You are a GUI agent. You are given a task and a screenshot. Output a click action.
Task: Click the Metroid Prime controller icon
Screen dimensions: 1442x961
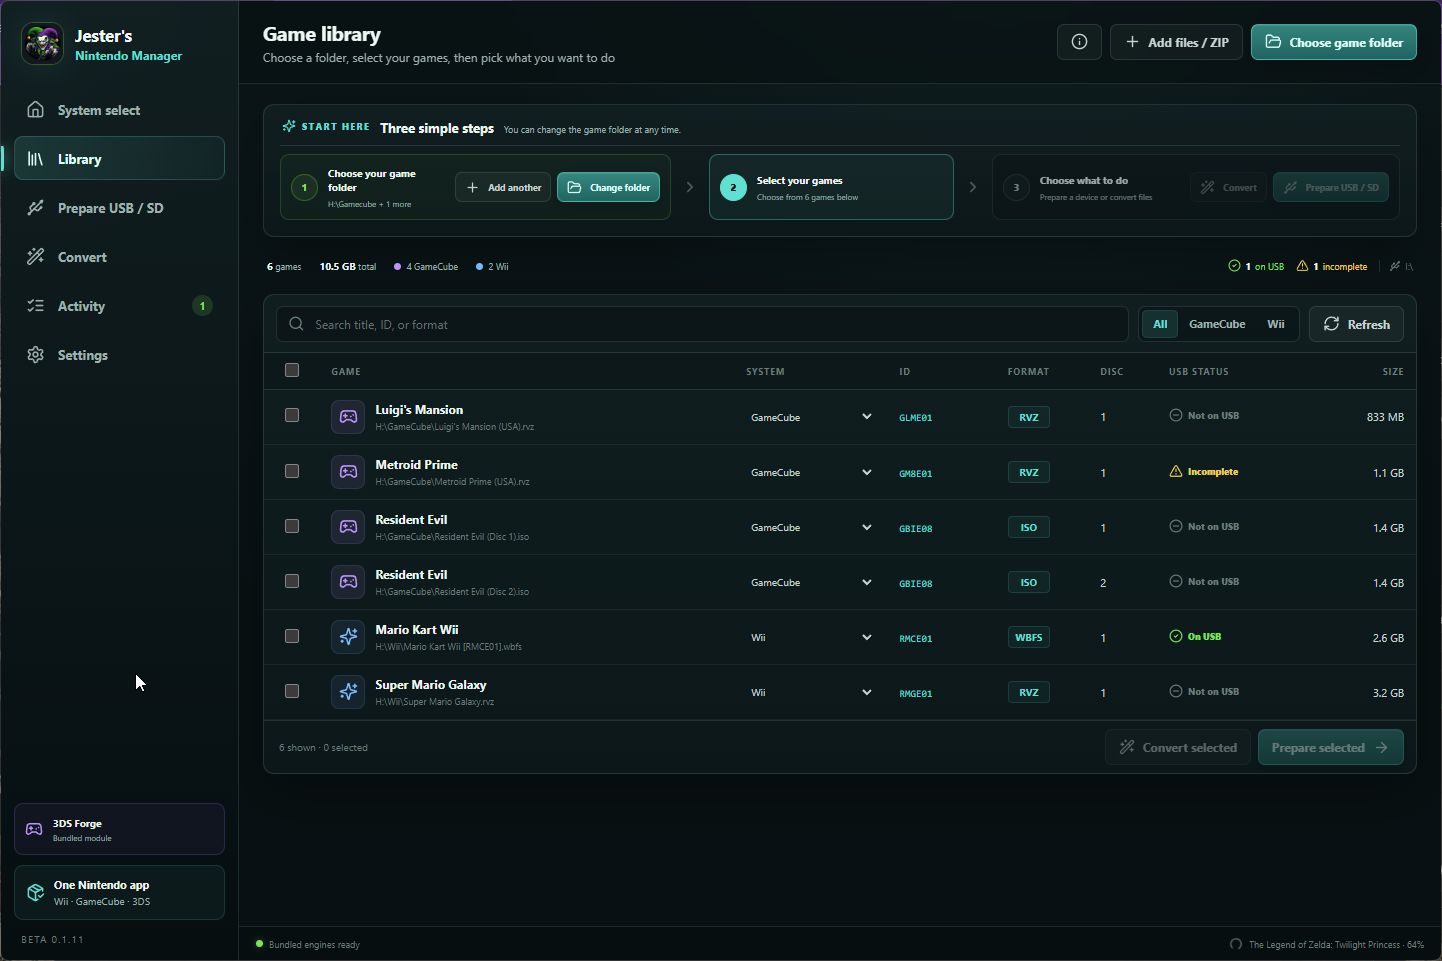pos(348,472)
